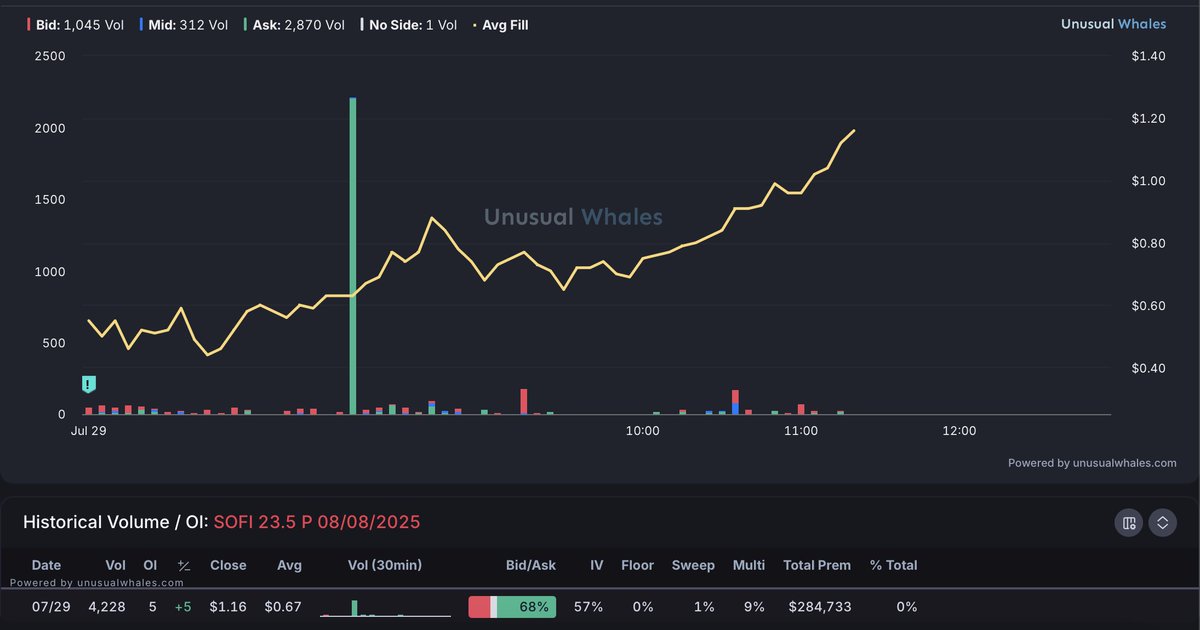
Task: Sort by the Total Prem column header
Action: 817,565
